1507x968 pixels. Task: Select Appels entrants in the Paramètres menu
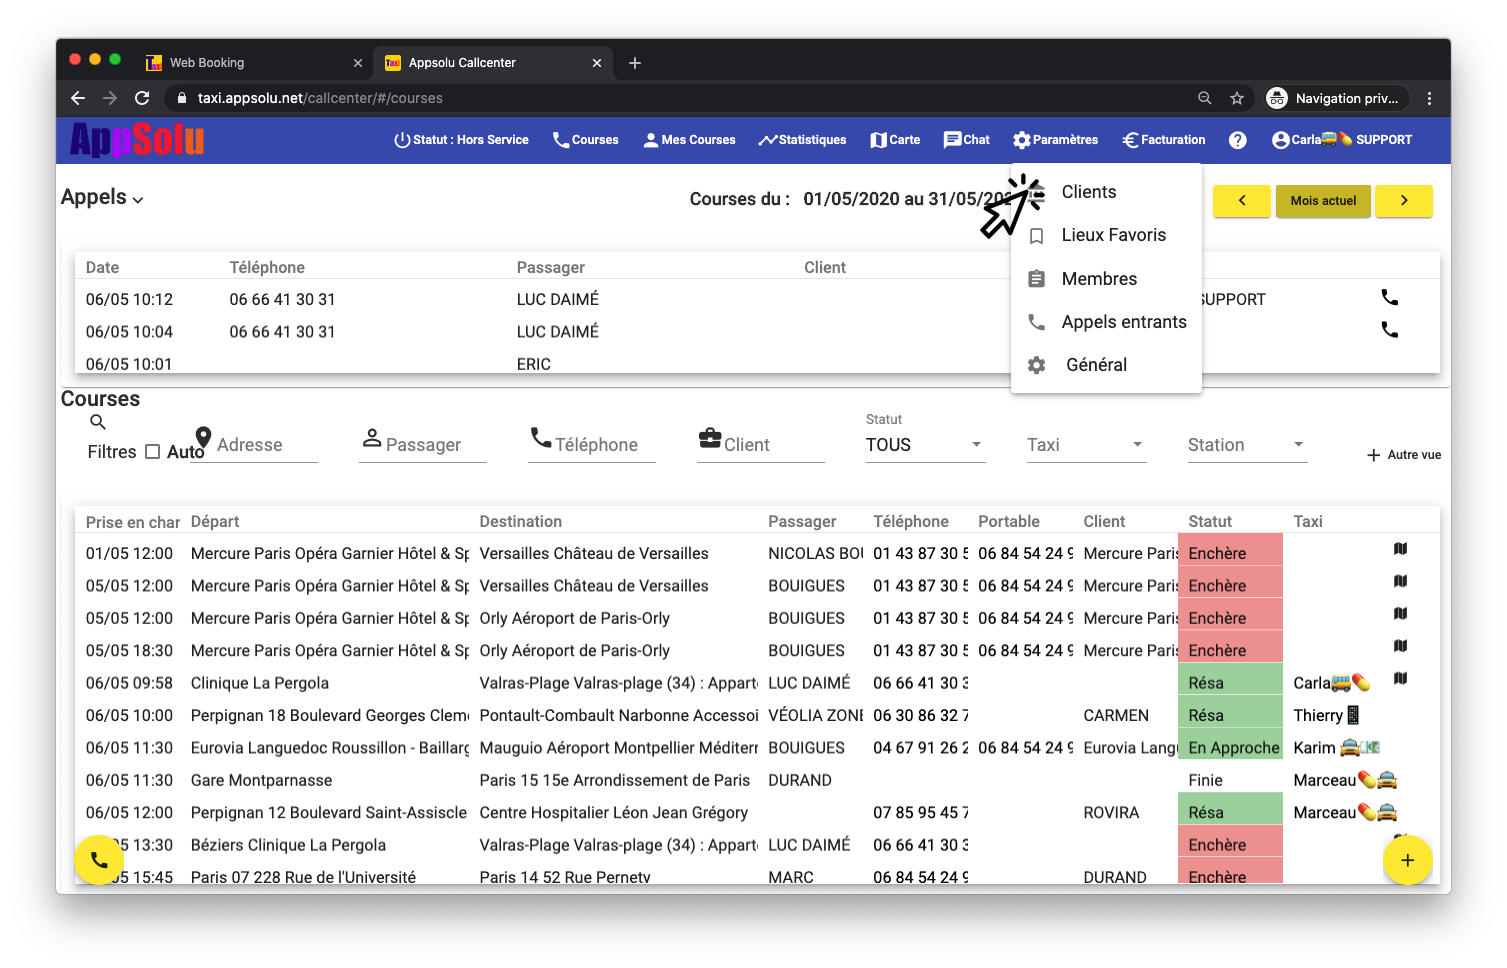pos(1106,322)
